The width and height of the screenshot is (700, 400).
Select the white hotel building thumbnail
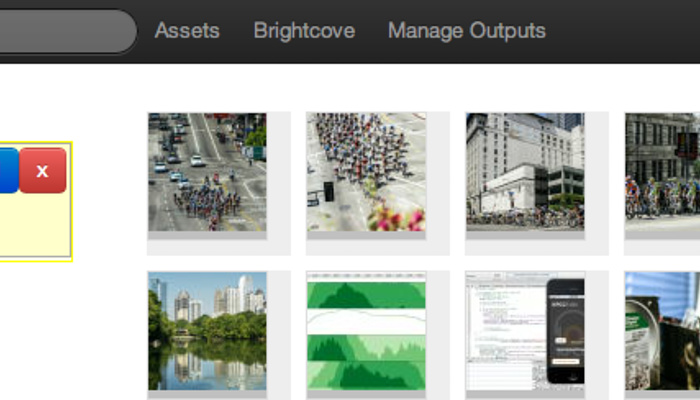click(x=525, y=172)
